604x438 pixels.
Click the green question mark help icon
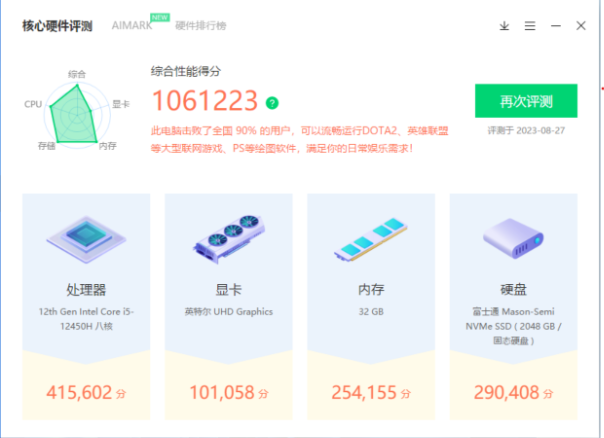tap(272, 103)
